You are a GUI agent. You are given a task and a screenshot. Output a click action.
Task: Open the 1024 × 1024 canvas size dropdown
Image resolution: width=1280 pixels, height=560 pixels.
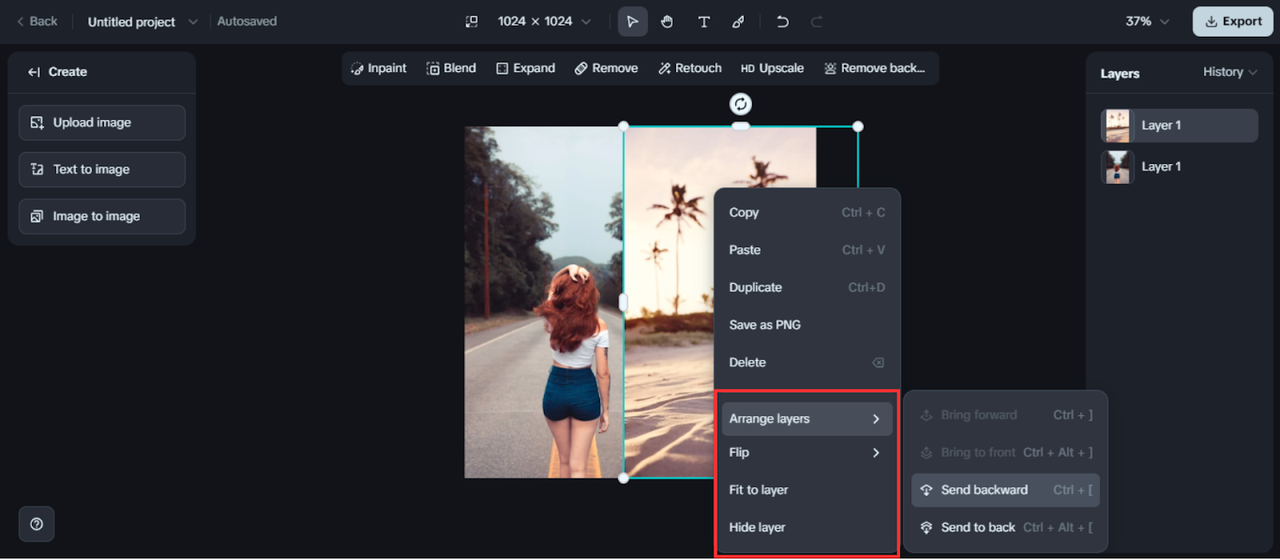pos(544,21)
